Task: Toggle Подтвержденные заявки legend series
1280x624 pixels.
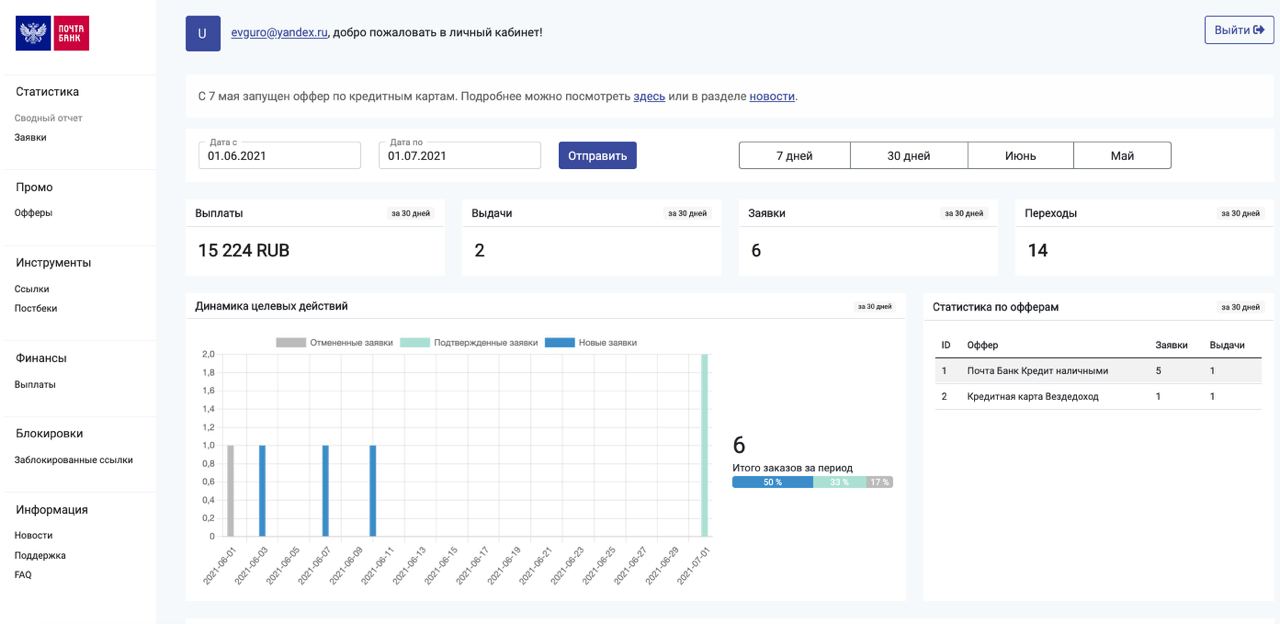Action: pyautogui.click(x=469, y=342)
